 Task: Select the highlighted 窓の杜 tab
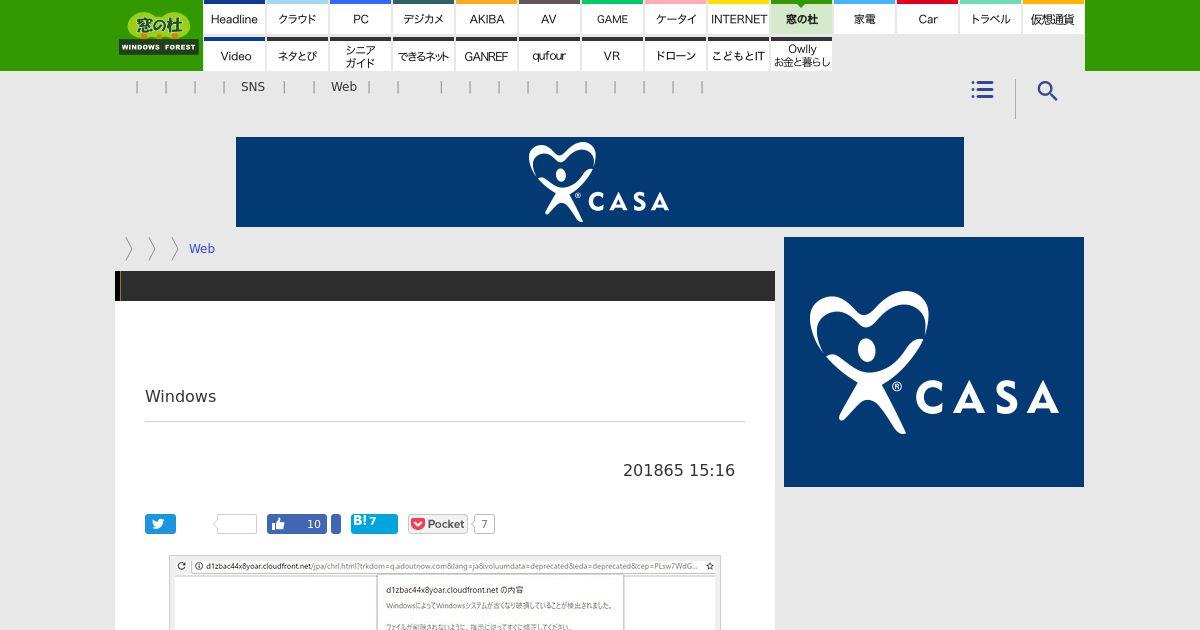801,18
